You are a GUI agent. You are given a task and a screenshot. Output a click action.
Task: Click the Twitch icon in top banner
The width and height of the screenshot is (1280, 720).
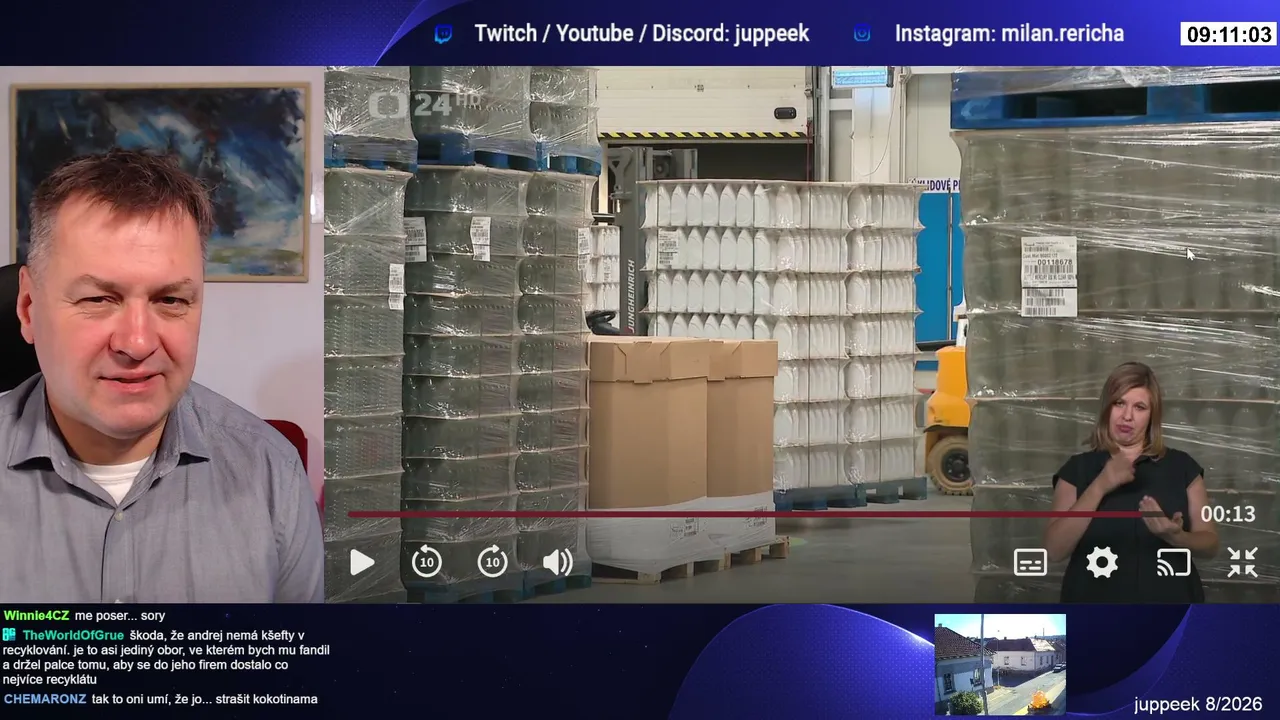(443, 34)
